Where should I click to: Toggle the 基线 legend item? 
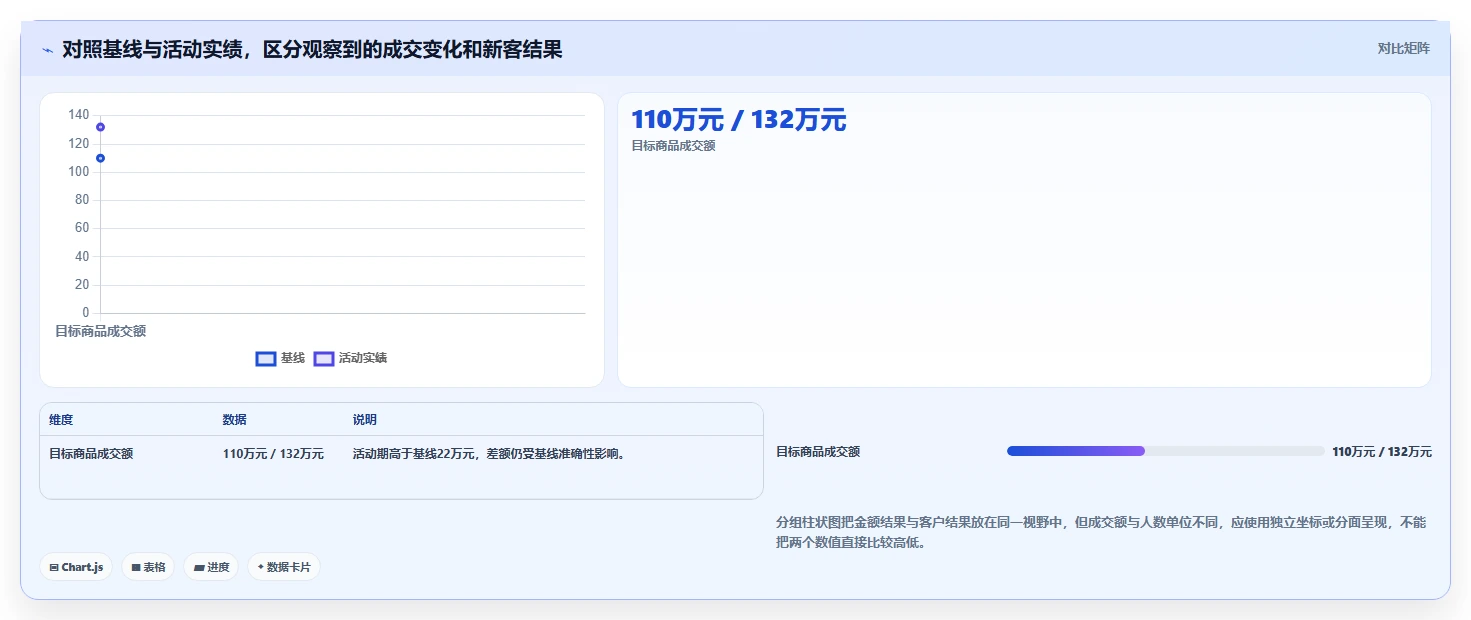[280, 358]
